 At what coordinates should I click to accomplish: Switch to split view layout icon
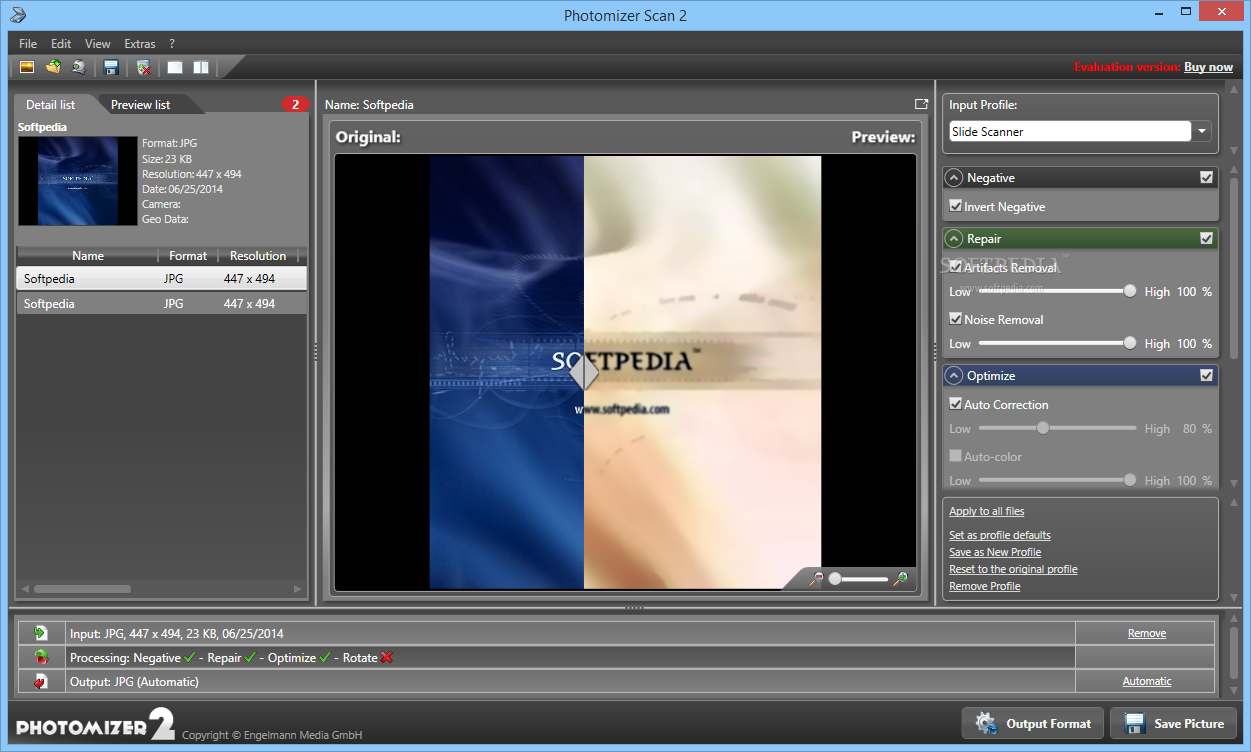[201, 67]
